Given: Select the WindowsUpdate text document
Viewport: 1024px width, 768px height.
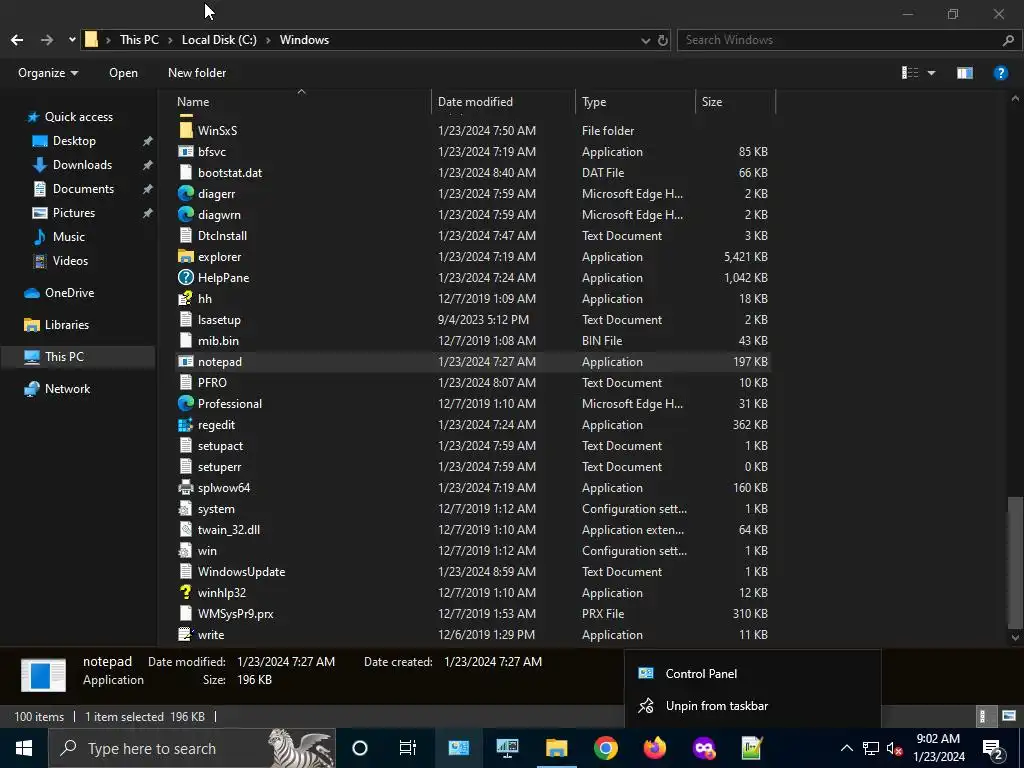Looking at the screenshot, I should [241, 571].
